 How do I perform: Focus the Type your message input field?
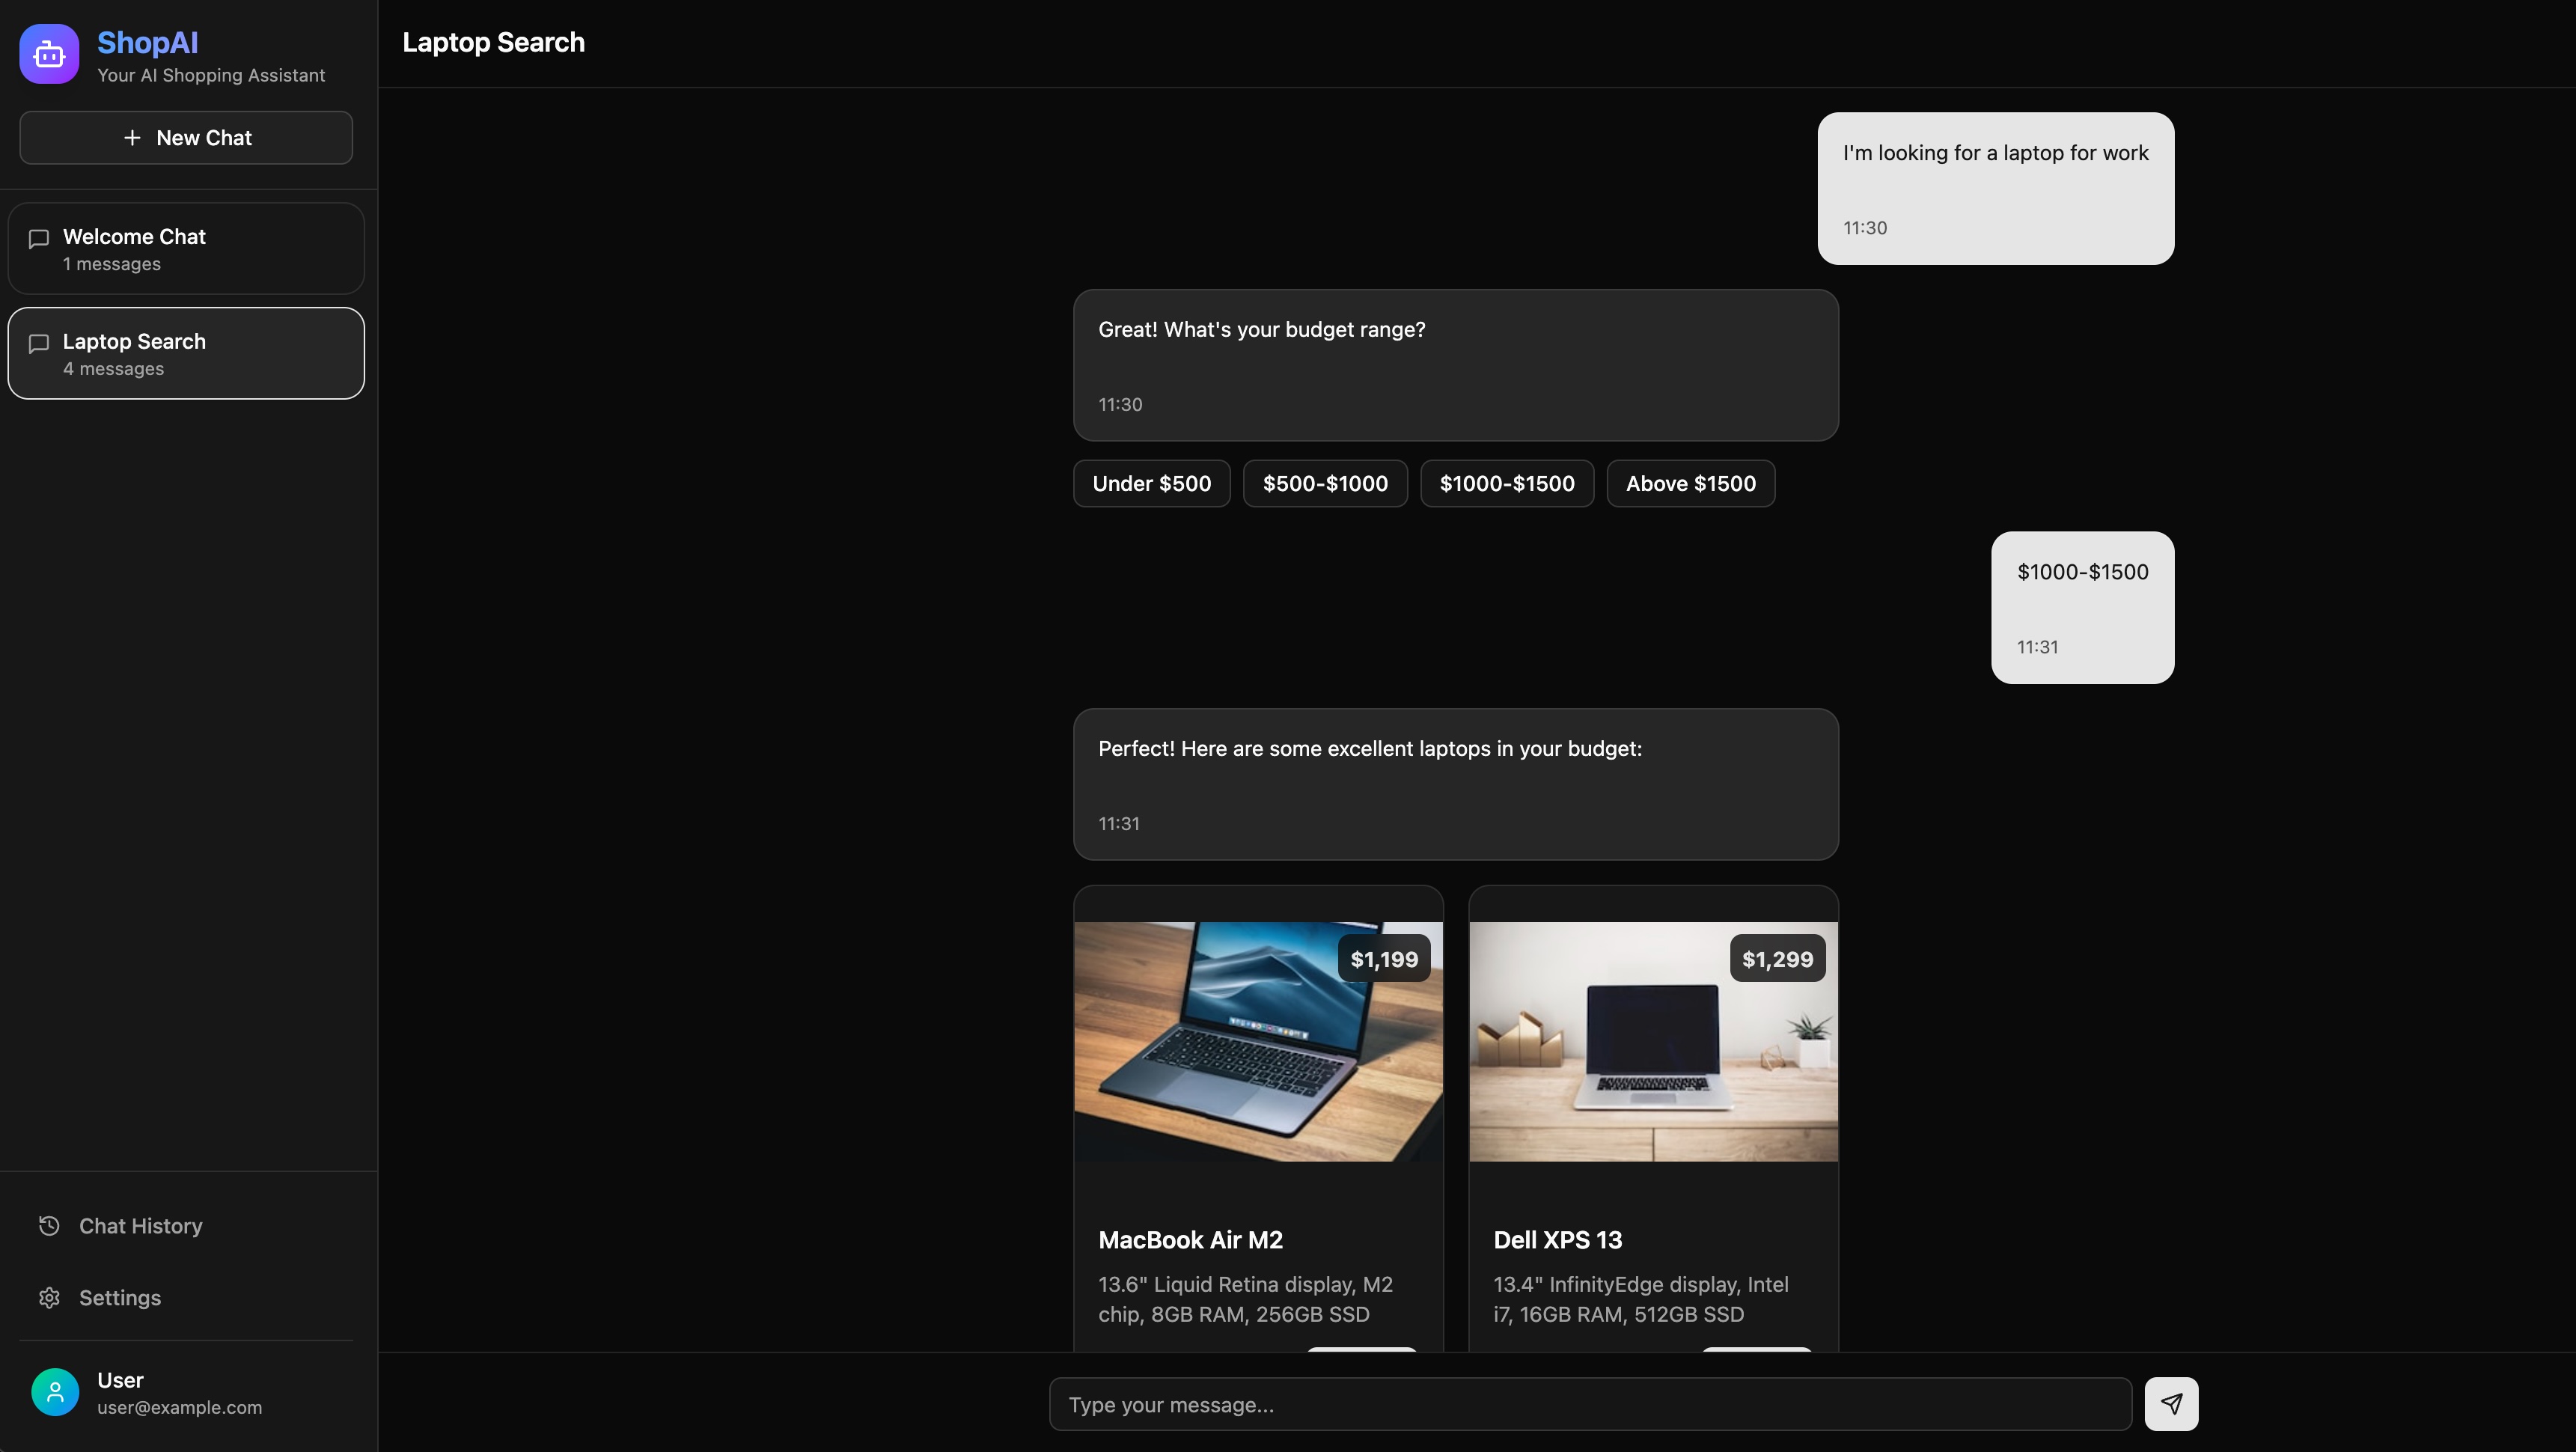click(x=1590, y=1404)
